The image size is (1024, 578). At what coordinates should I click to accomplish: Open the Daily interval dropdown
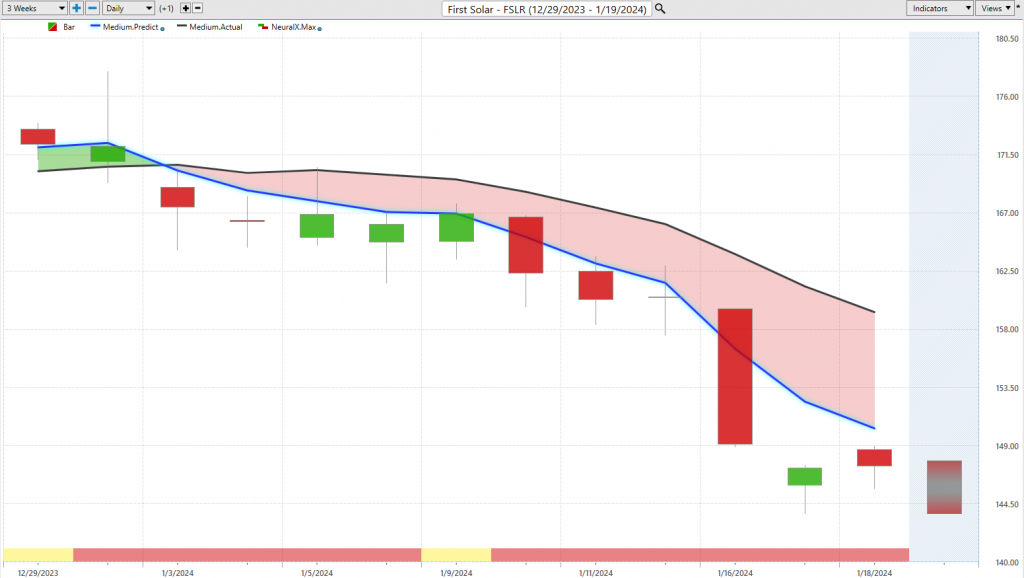coord(128,8)
